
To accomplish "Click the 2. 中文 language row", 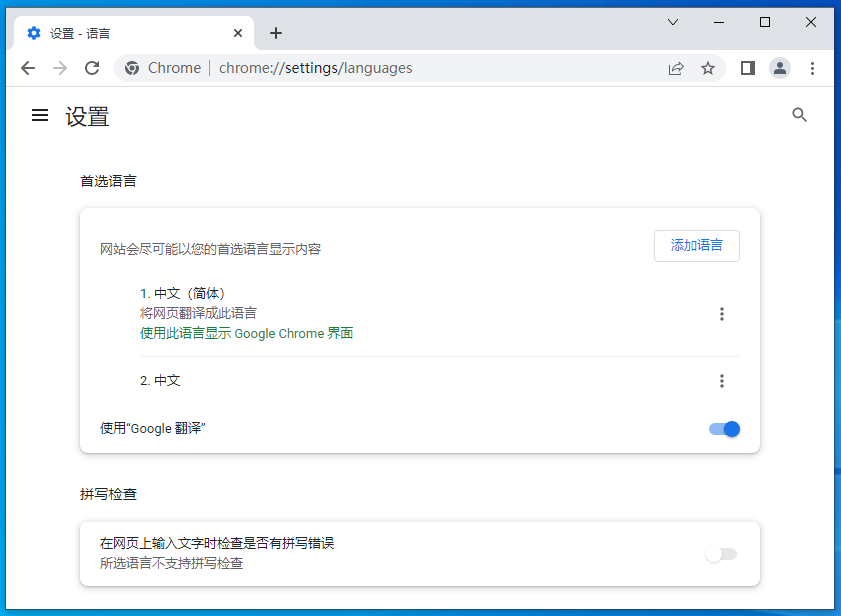I will (x=439, y=380).
